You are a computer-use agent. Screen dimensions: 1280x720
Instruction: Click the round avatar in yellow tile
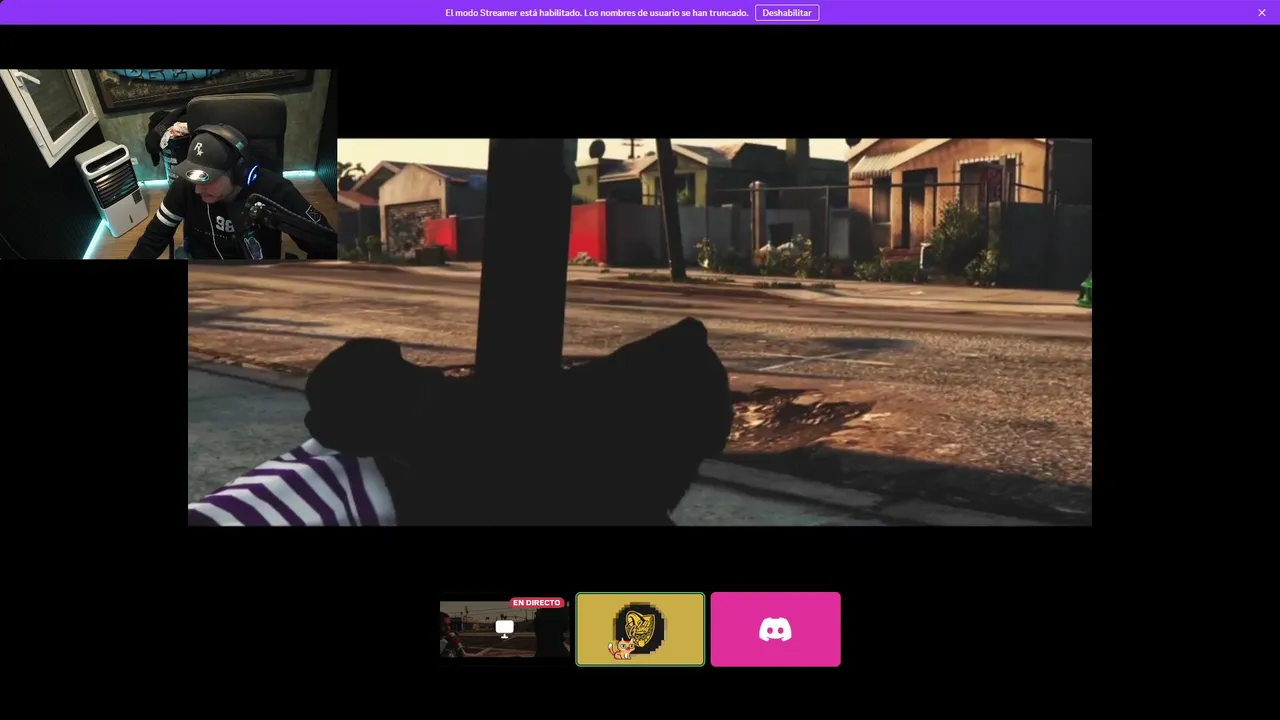(640, 627)
